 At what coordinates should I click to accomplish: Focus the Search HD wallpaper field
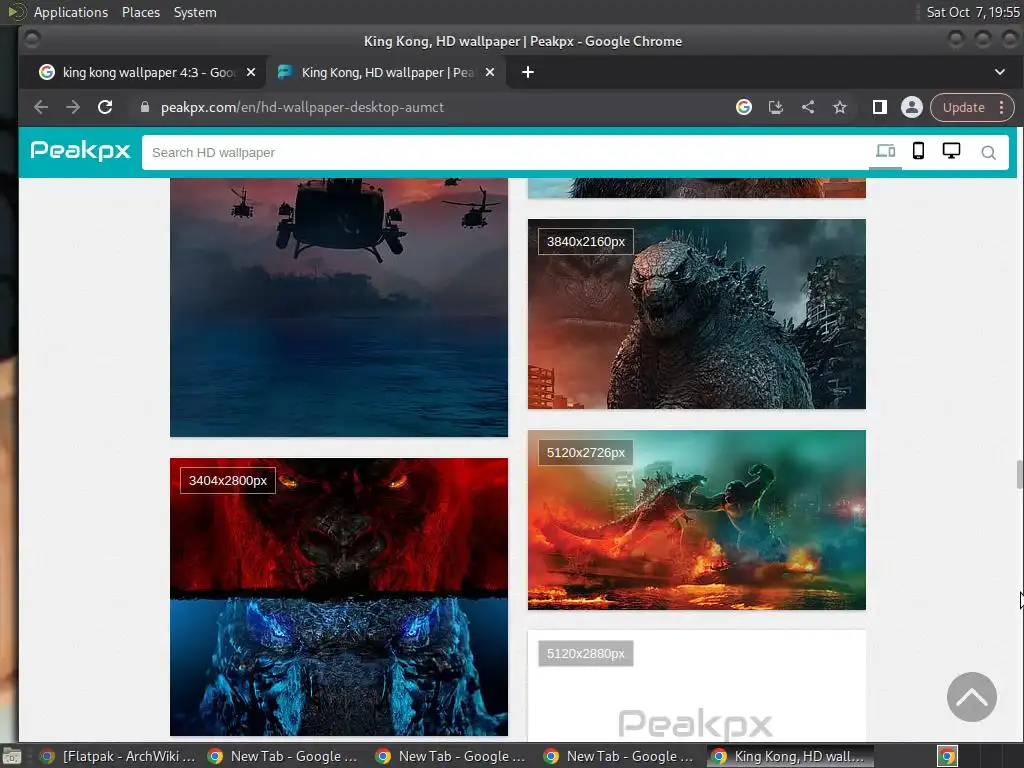504,152
